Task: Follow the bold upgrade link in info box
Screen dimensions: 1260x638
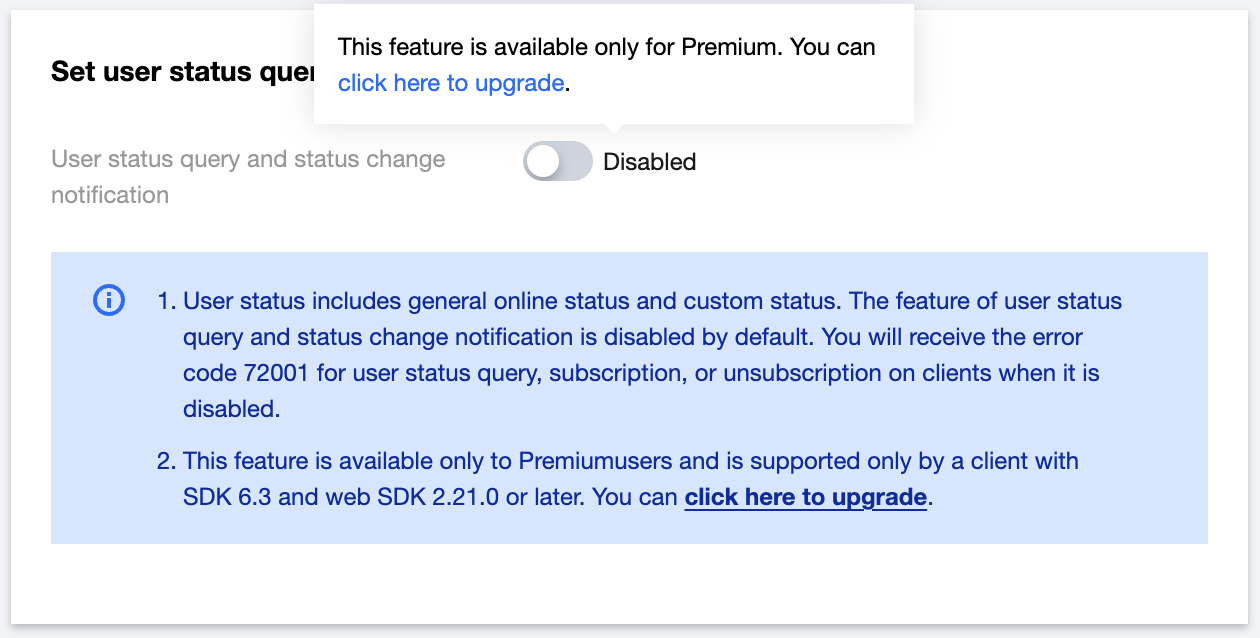Action: [805, 497]
